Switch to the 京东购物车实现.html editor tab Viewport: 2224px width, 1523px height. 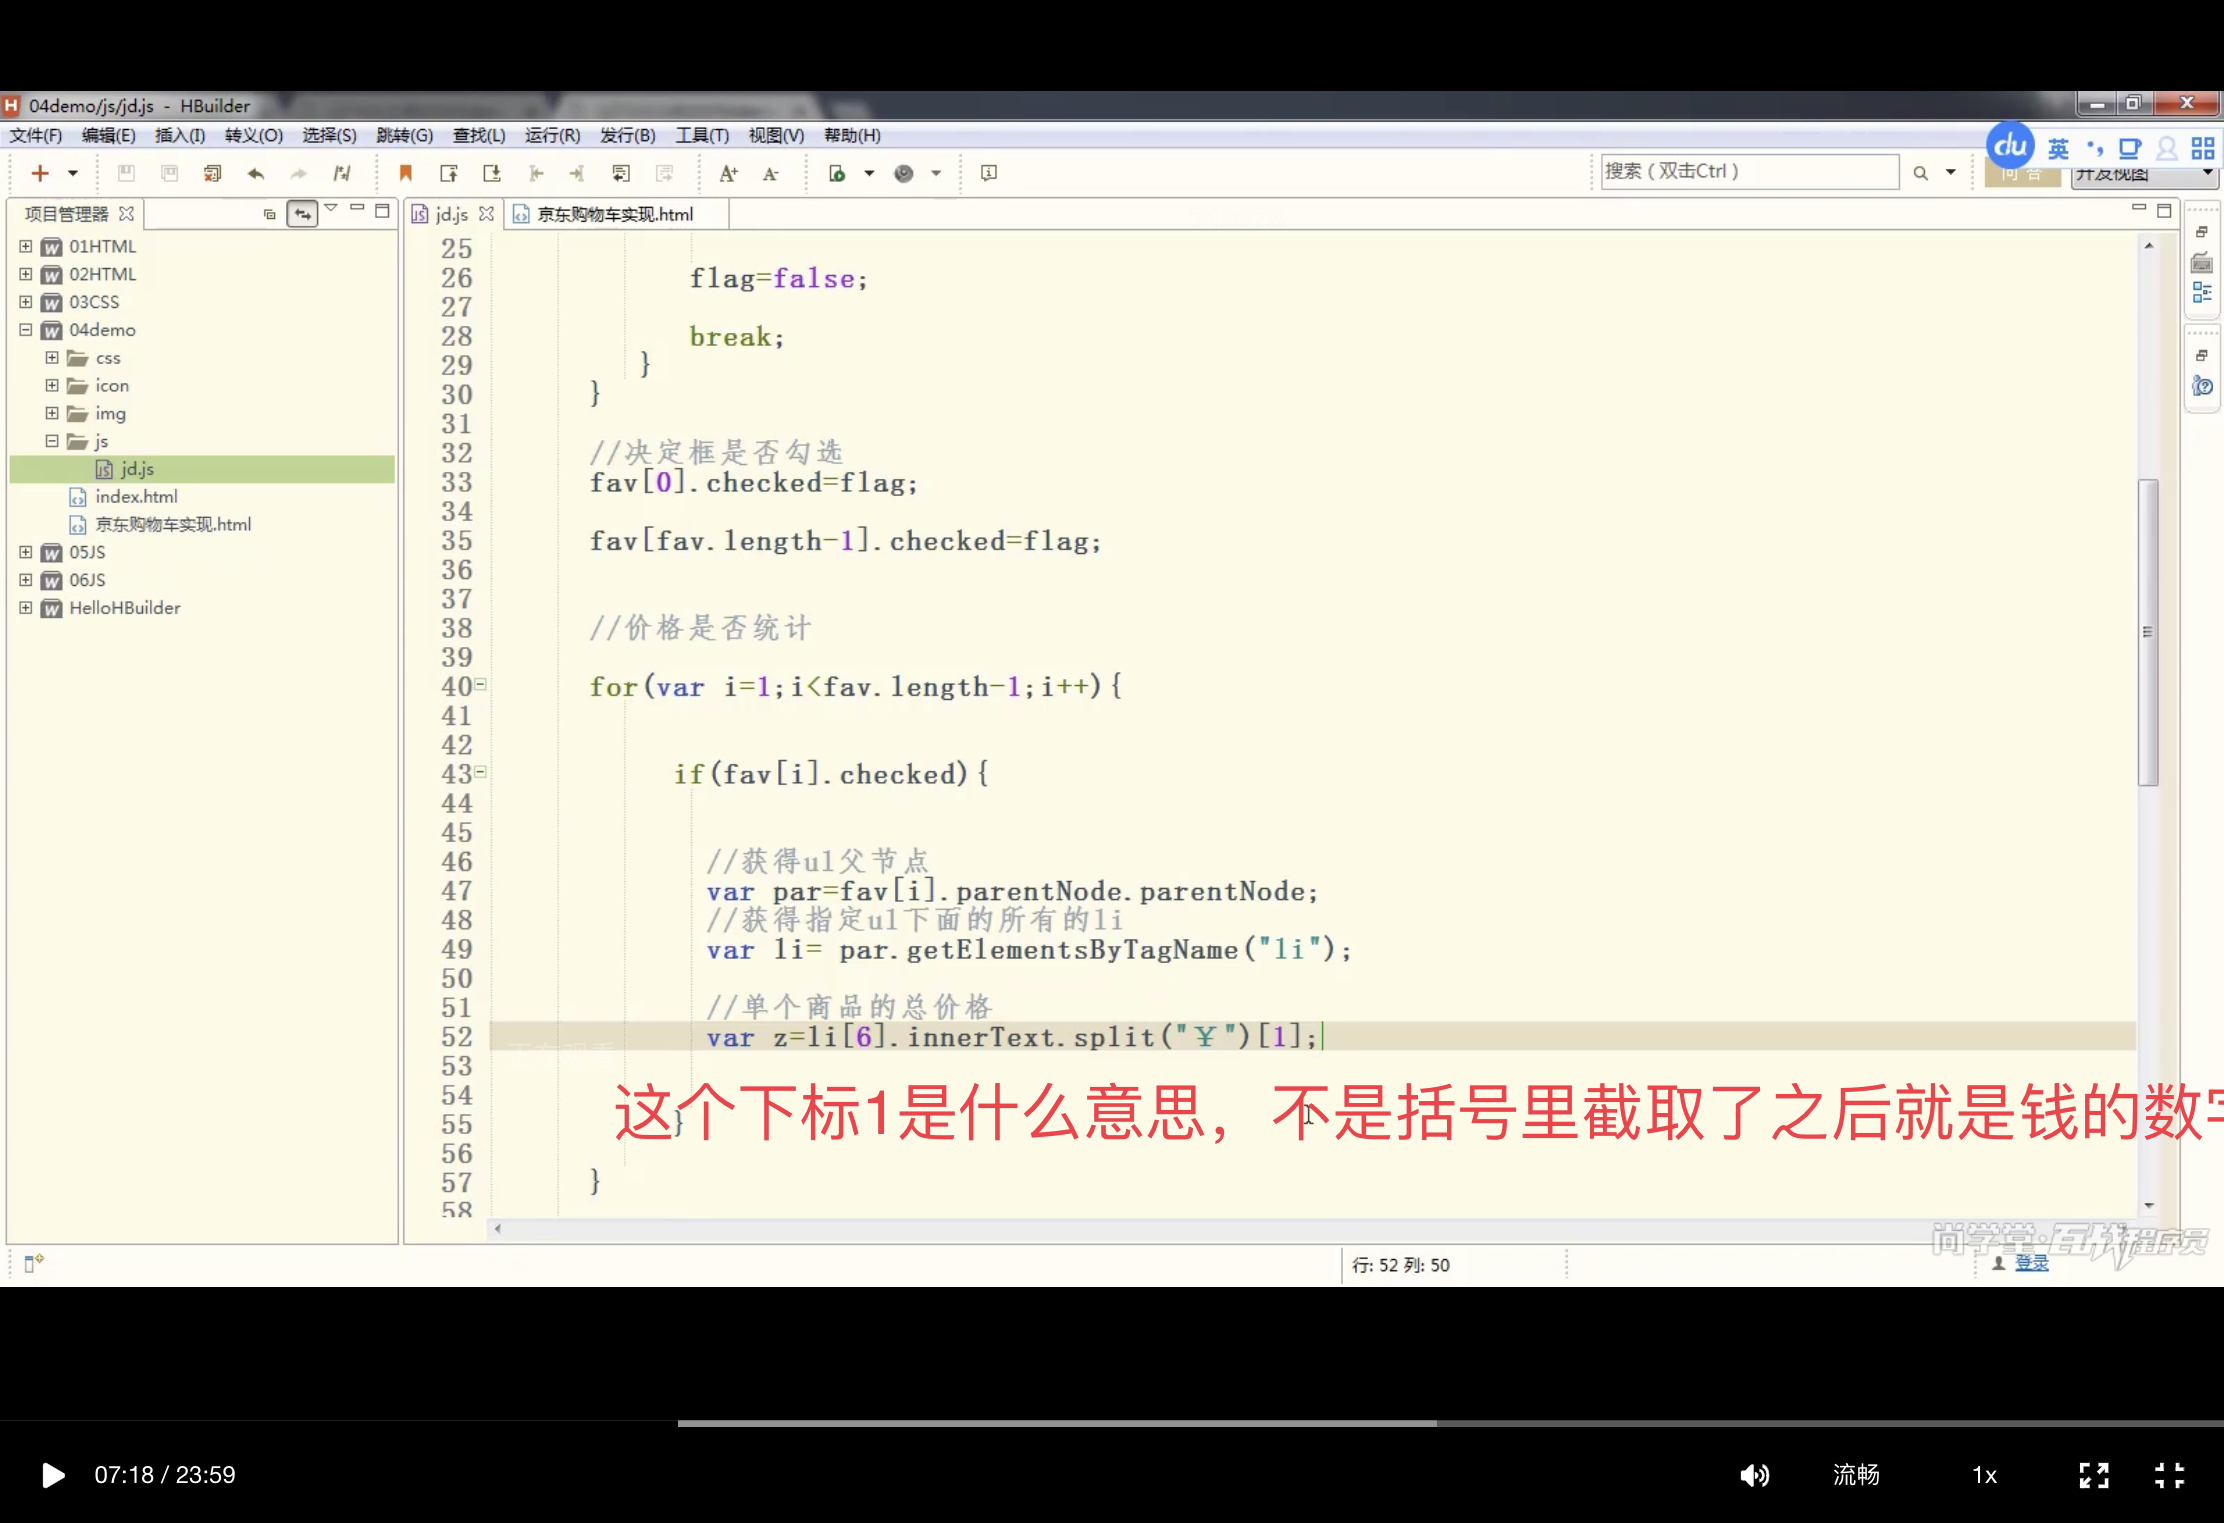[615, 214]
